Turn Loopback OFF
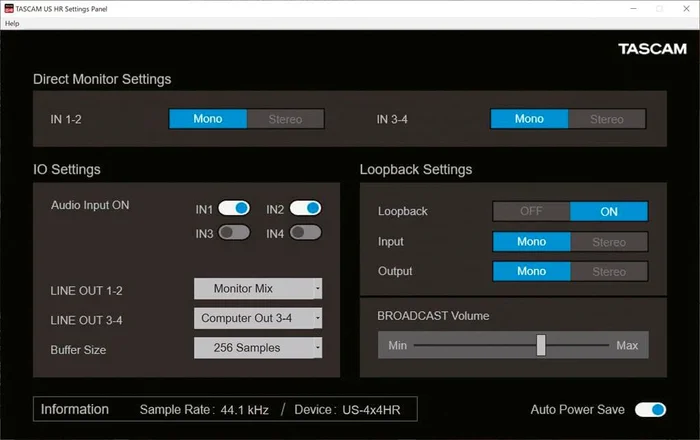700x440 pixels. 531,211
